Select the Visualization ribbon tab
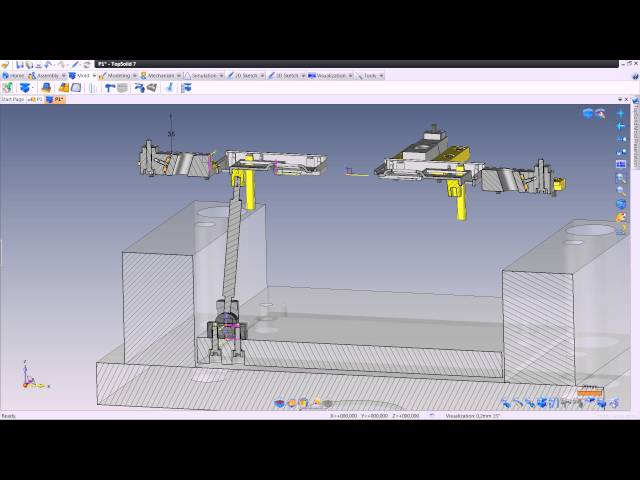Image resolution: width=640 pixels, height=480 pixels. 331,75
